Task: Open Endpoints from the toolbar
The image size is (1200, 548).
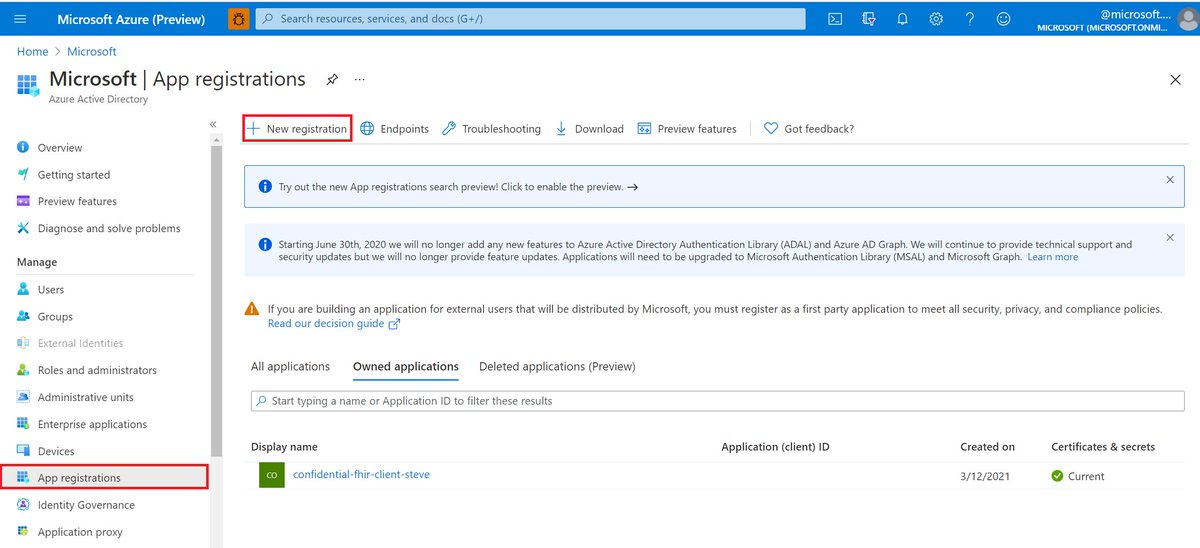Action: click(x=394, y=129)
